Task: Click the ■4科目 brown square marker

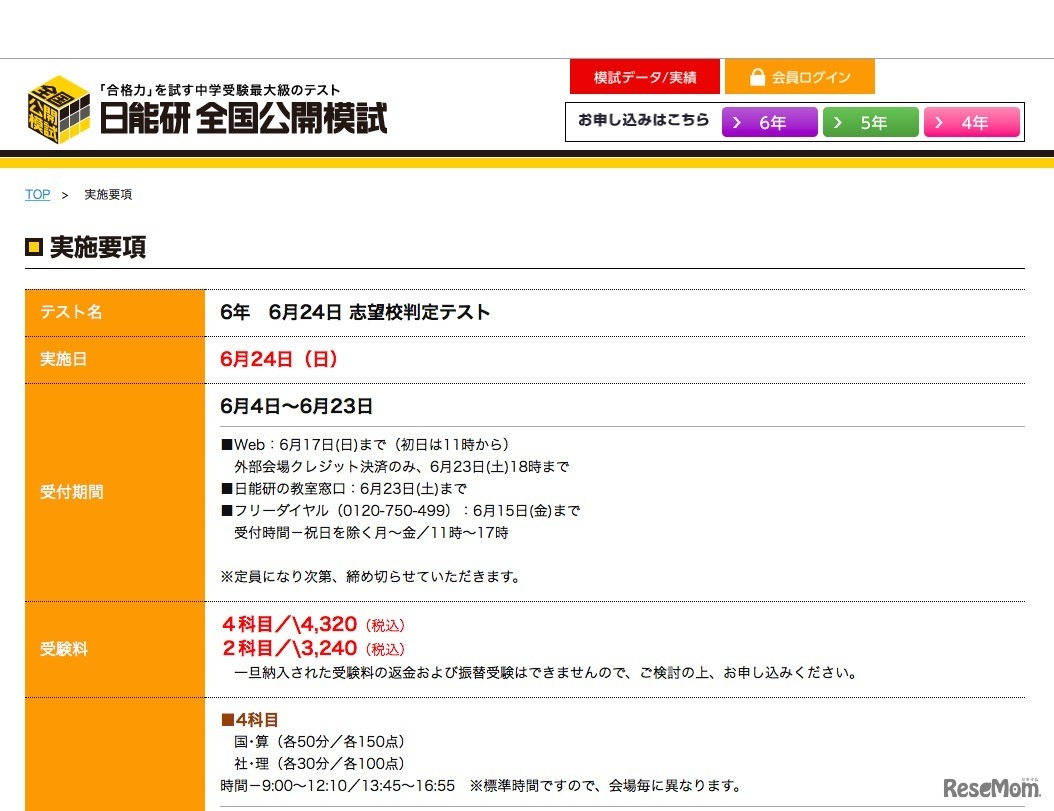Action: [x=226, y=719]
